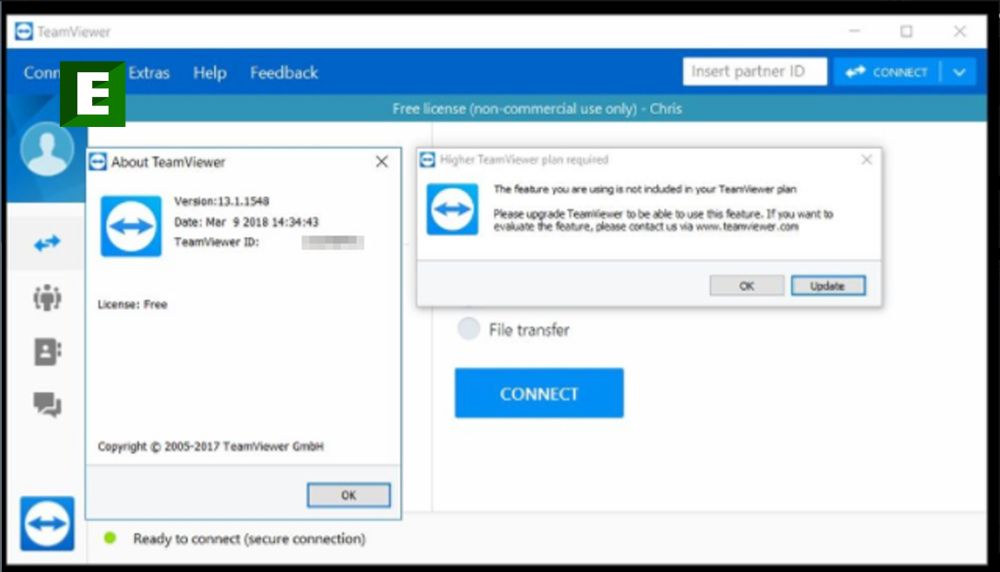Open the Chat sidebar icon
Image resolution: width=1000 pixels, height=572 pixels.
coord(47,404)
